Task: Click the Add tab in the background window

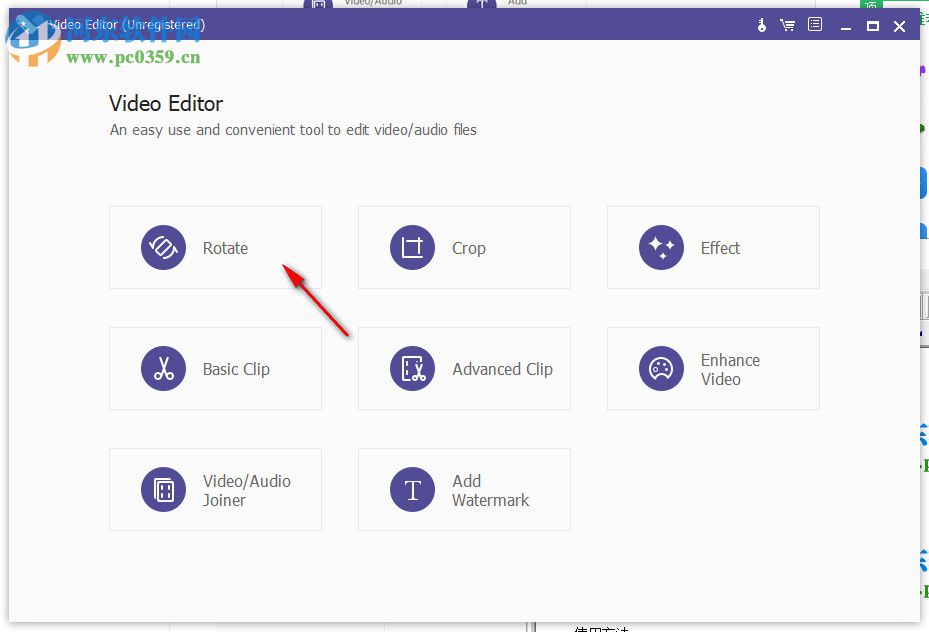Action: click(x=518, y=4)
